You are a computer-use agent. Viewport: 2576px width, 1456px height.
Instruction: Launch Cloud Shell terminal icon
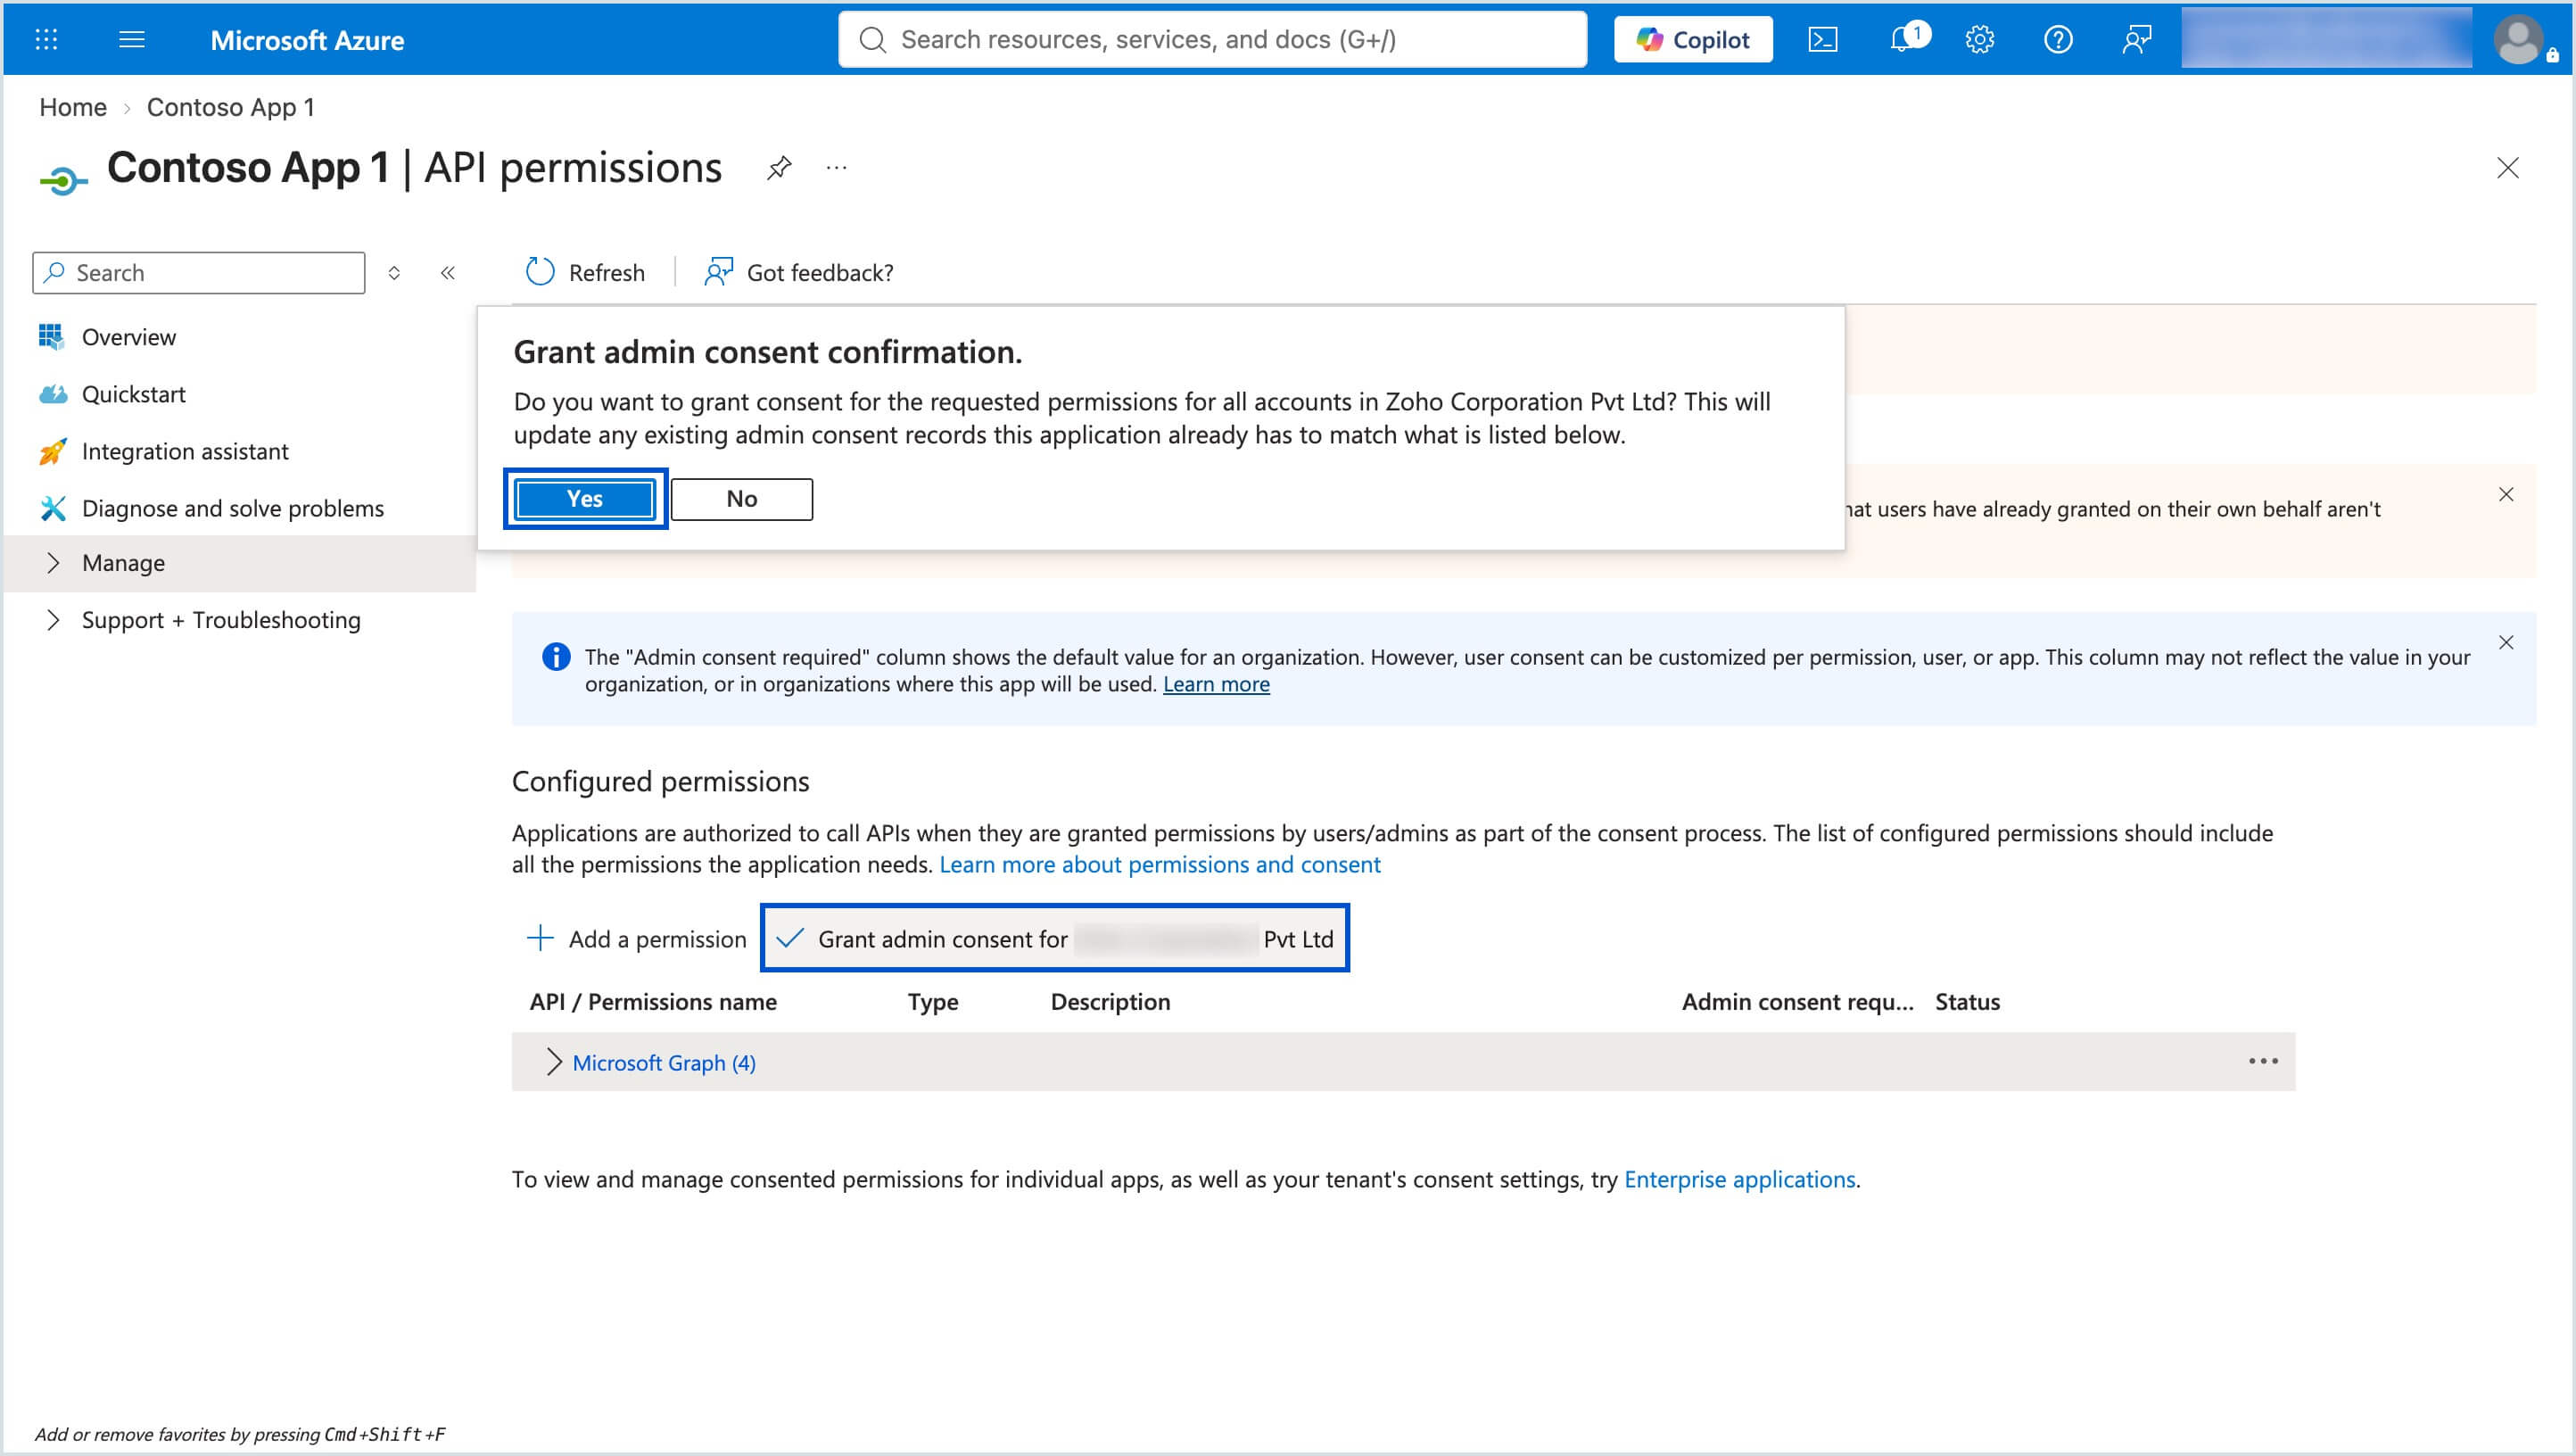[1822, 39]
